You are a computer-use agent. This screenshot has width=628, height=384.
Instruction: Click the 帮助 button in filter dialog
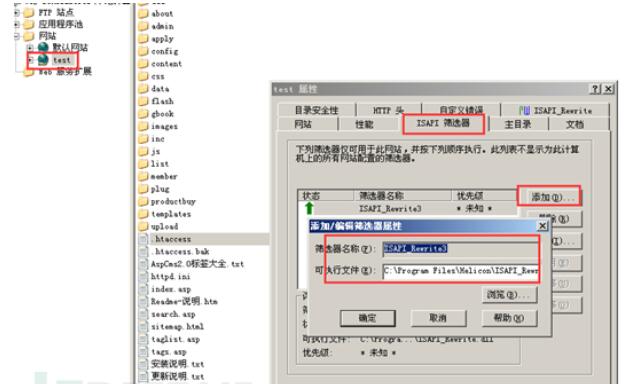(509, 318)
